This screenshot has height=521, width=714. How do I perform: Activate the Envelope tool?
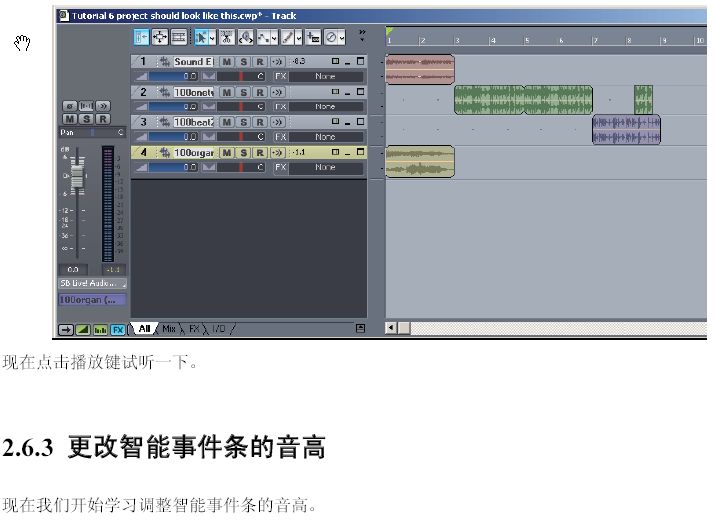click(264, 37)
